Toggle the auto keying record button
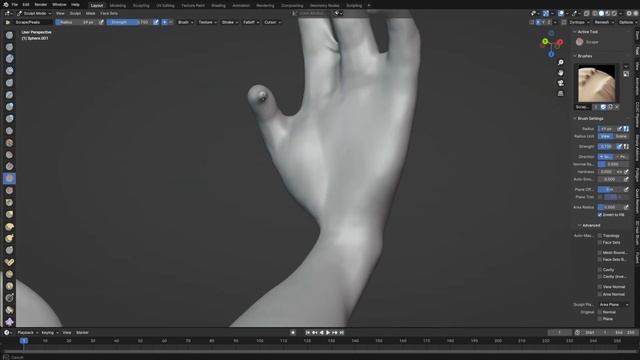Screen dimensions: 640x360 coord(293,333)
